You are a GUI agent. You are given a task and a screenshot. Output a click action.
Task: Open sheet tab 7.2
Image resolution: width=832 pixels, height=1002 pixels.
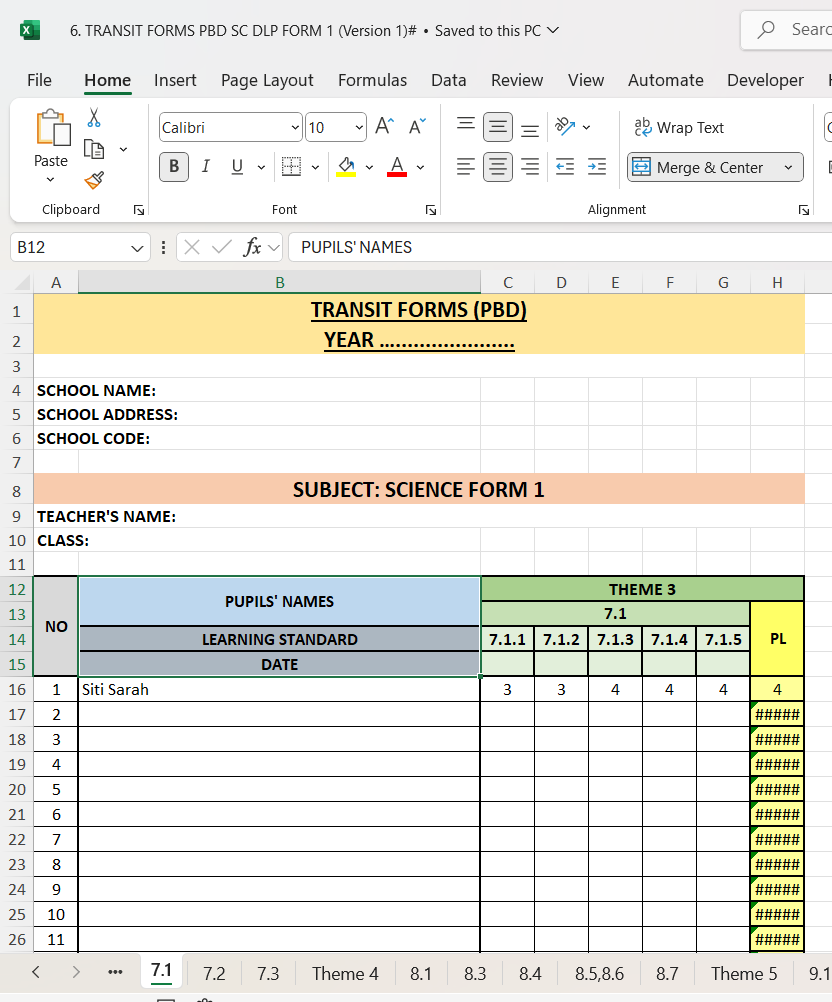214,974
